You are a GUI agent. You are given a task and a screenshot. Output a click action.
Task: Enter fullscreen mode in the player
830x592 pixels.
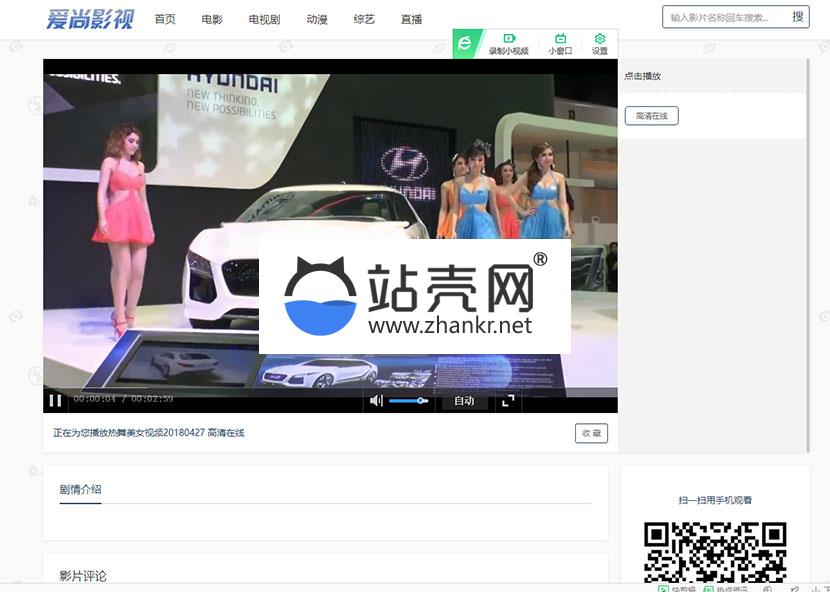pos(508,400)
